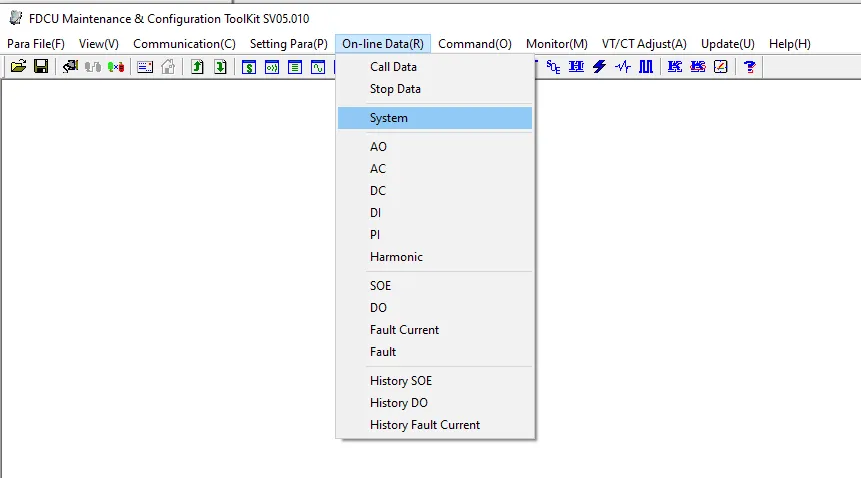The height and width of the screenshot is (478, 861).
Task: Open History DO from the menu
Action: point(435,403)
